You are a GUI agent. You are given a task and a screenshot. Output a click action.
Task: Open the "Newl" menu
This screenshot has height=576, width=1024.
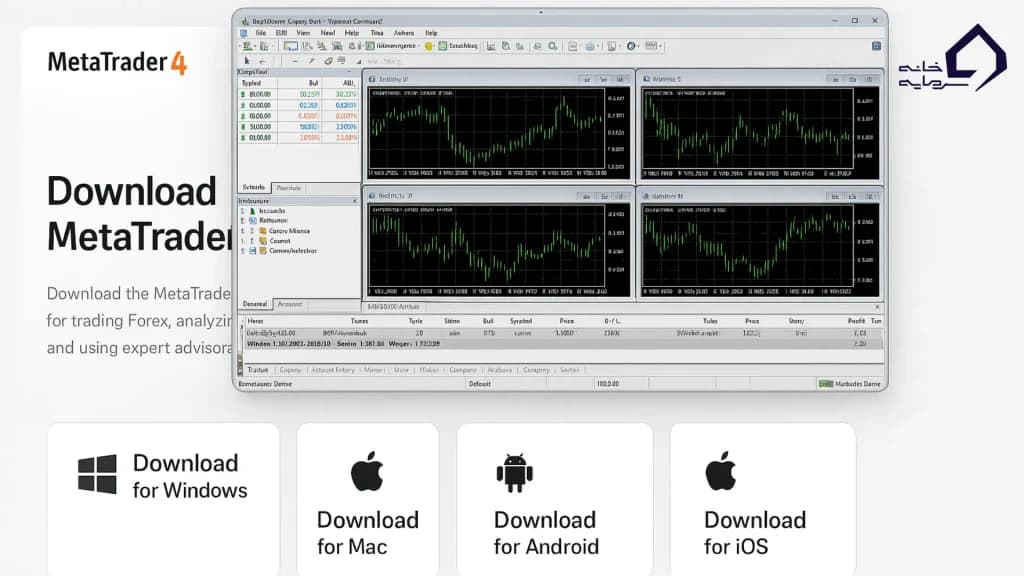click(327, 33)
